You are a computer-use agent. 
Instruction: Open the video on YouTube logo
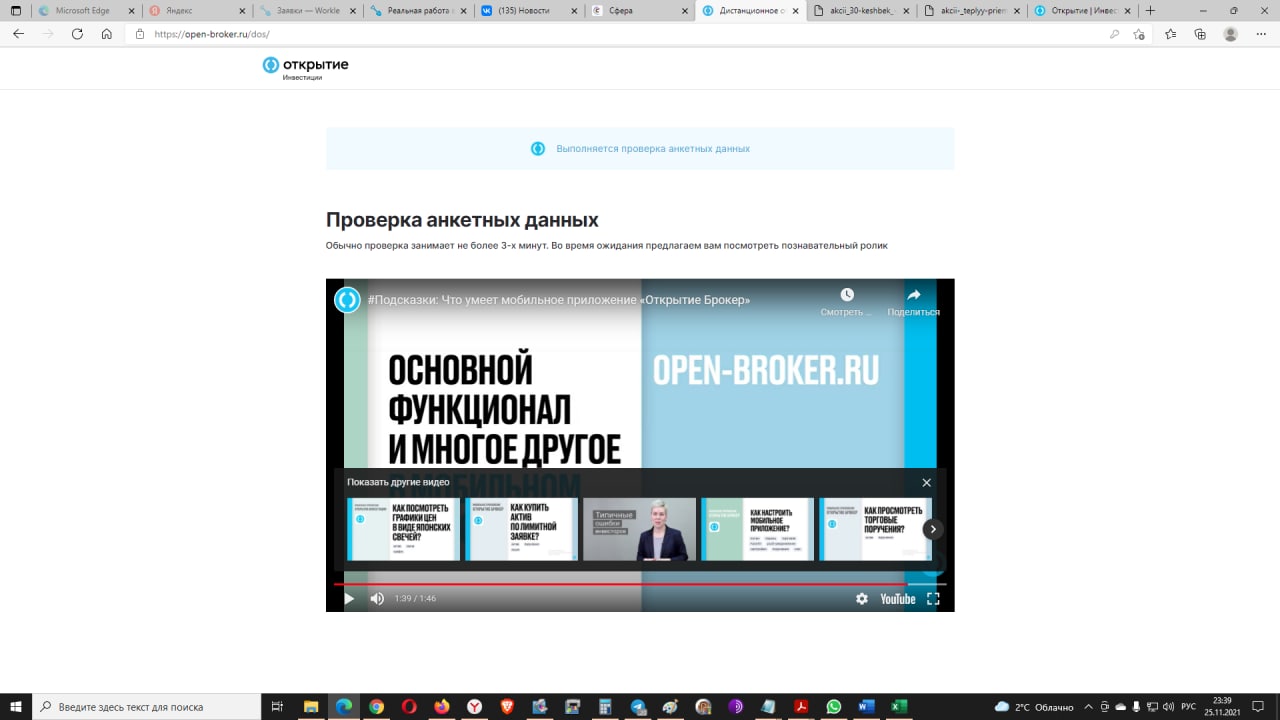click(897, 598)
